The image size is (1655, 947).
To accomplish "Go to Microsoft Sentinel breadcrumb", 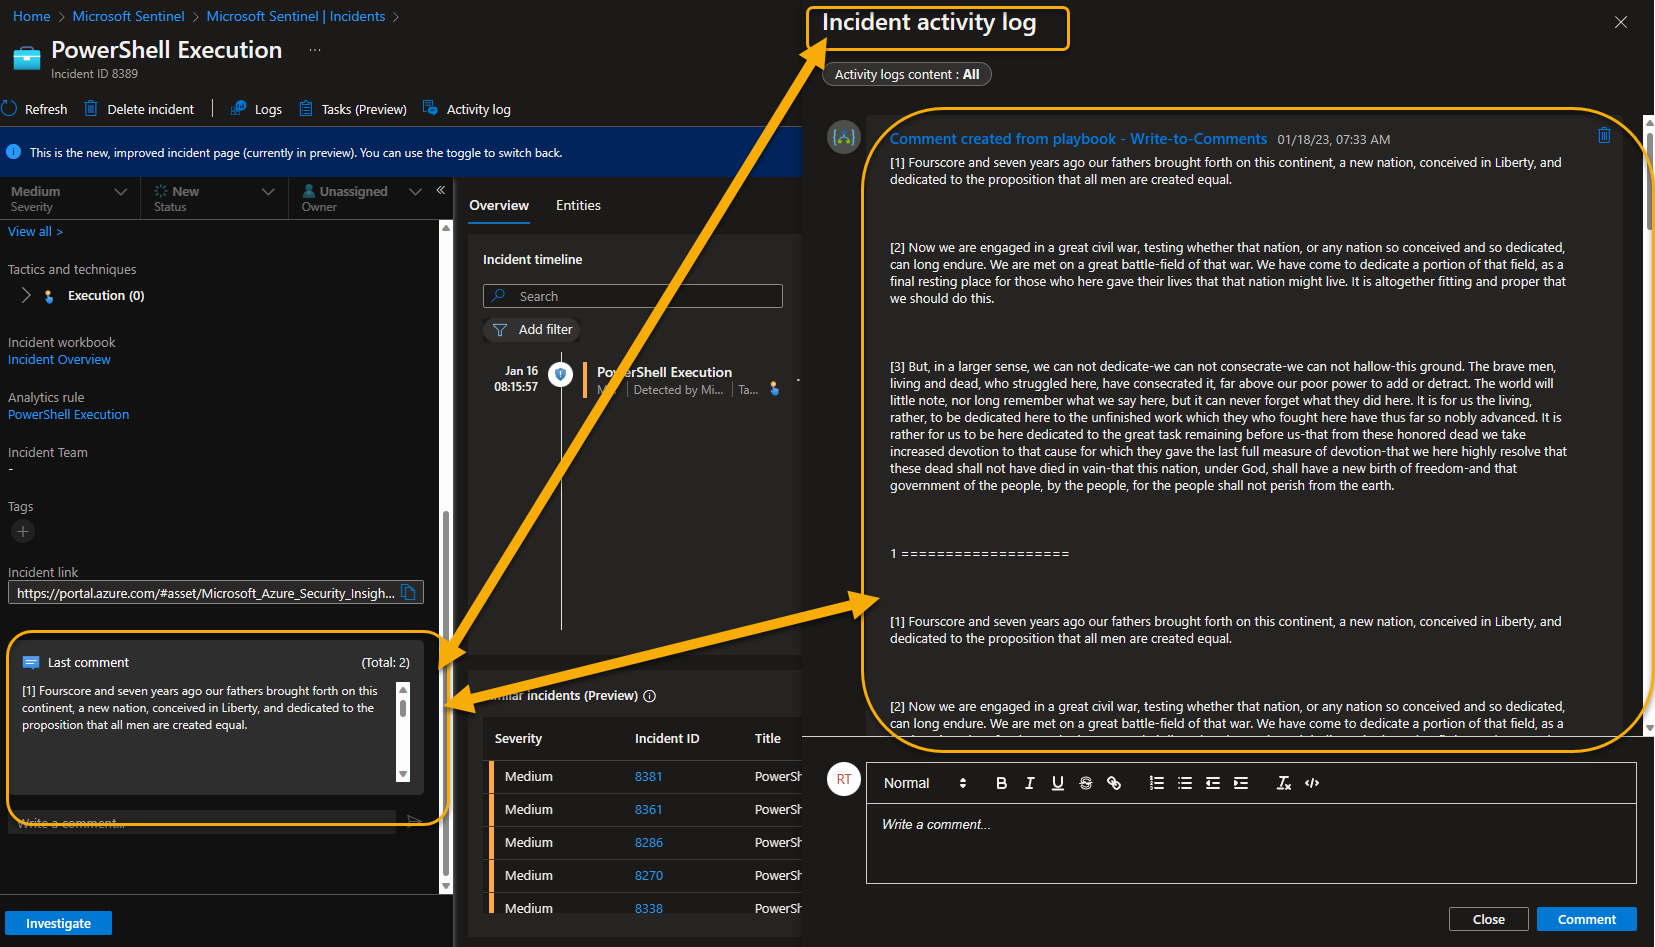I will [x=129, y=16].
